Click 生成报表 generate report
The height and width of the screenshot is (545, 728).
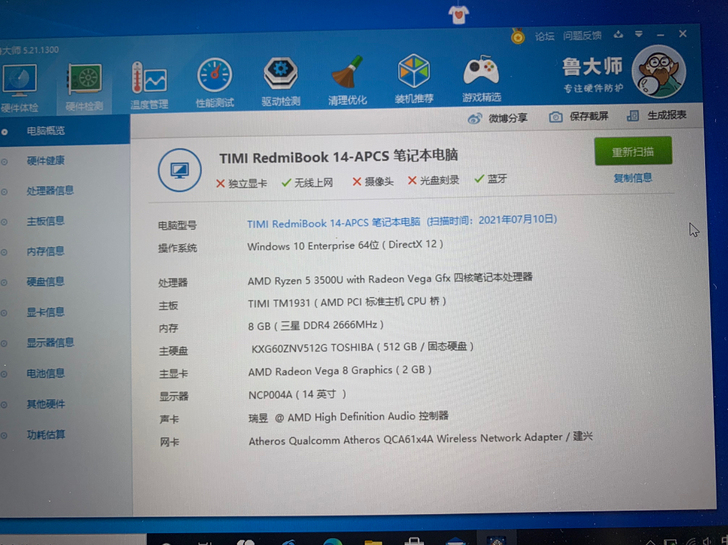656,115
